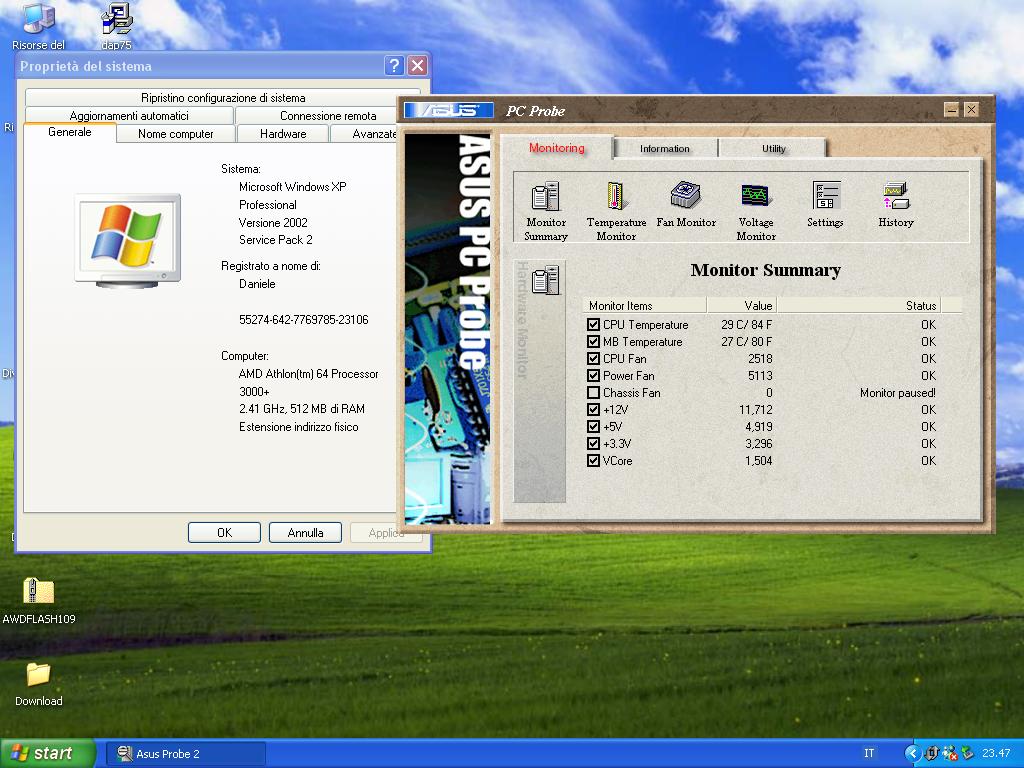Image resolution: width=1024 pixels, height=768 pixels.
Task: Toggle the CPU Fan checkbox
Action: click(593, 359)
